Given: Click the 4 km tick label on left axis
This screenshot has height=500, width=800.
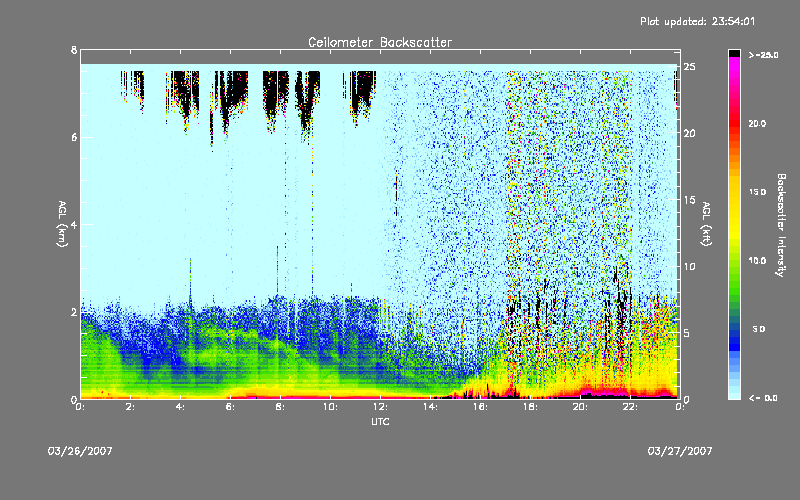Looking at the screenshot, I should click(x=74, y=224).
